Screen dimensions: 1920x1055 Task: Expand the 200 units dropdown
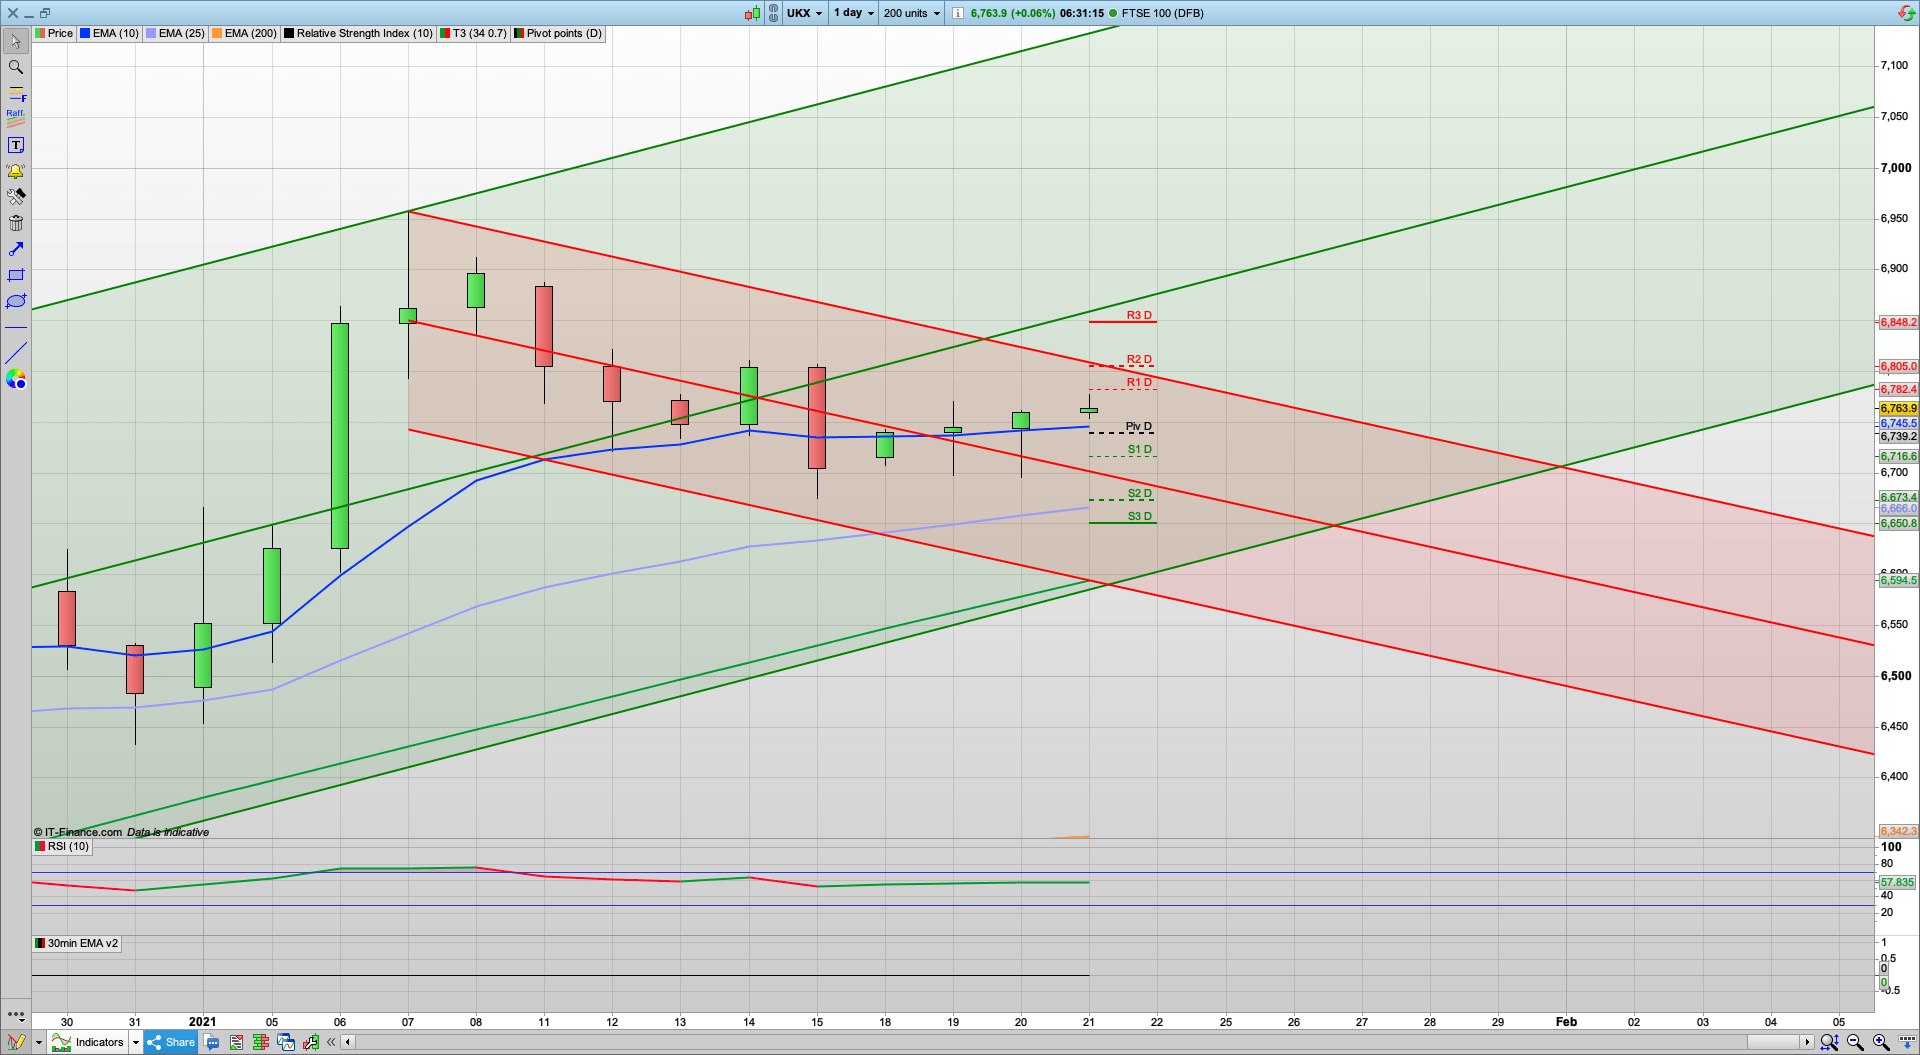coord(911,13)
